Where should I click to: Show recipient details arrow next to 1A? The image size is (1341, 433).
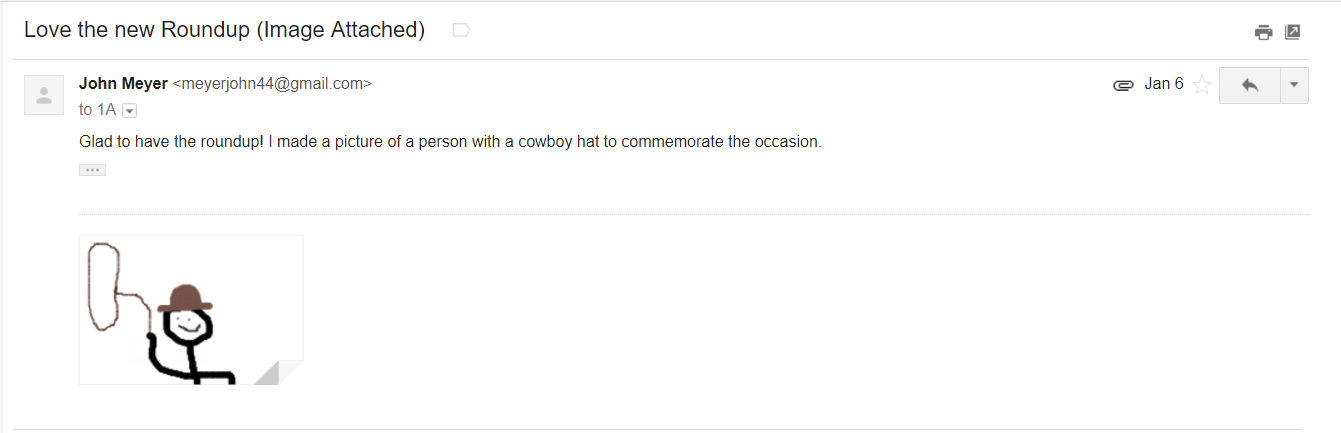coord(129,110)
